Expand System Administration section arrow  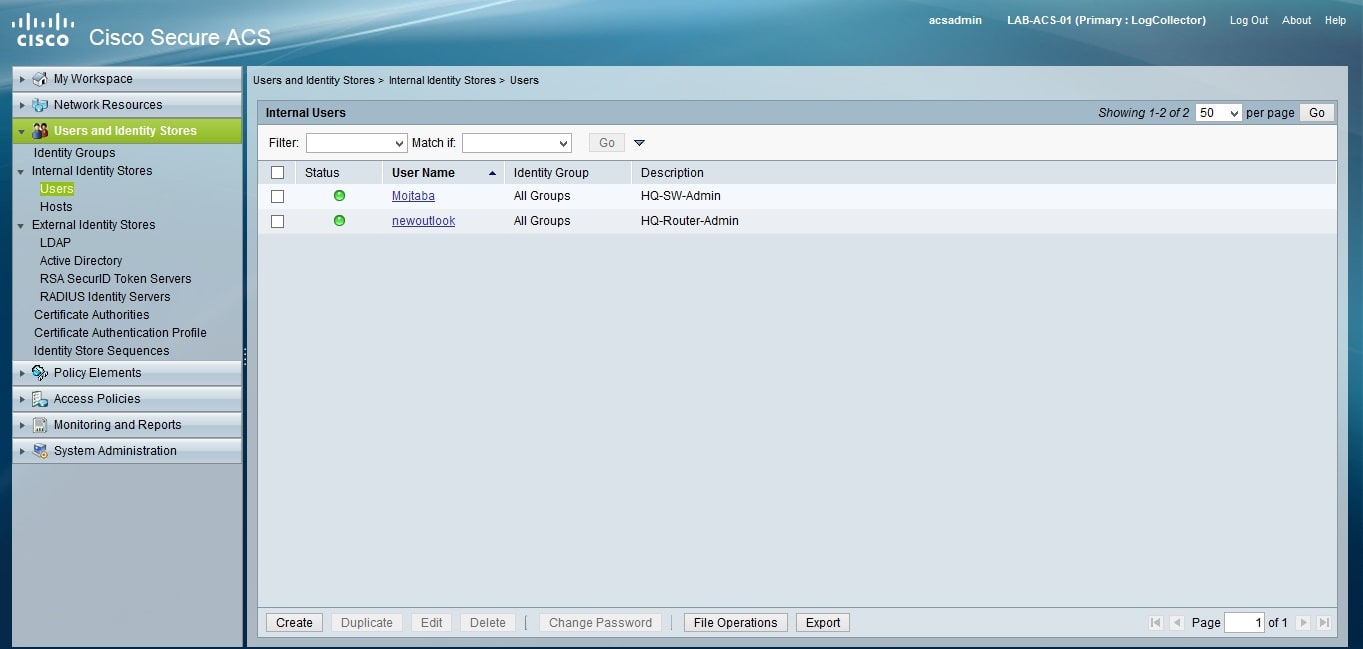click(22, 451)
